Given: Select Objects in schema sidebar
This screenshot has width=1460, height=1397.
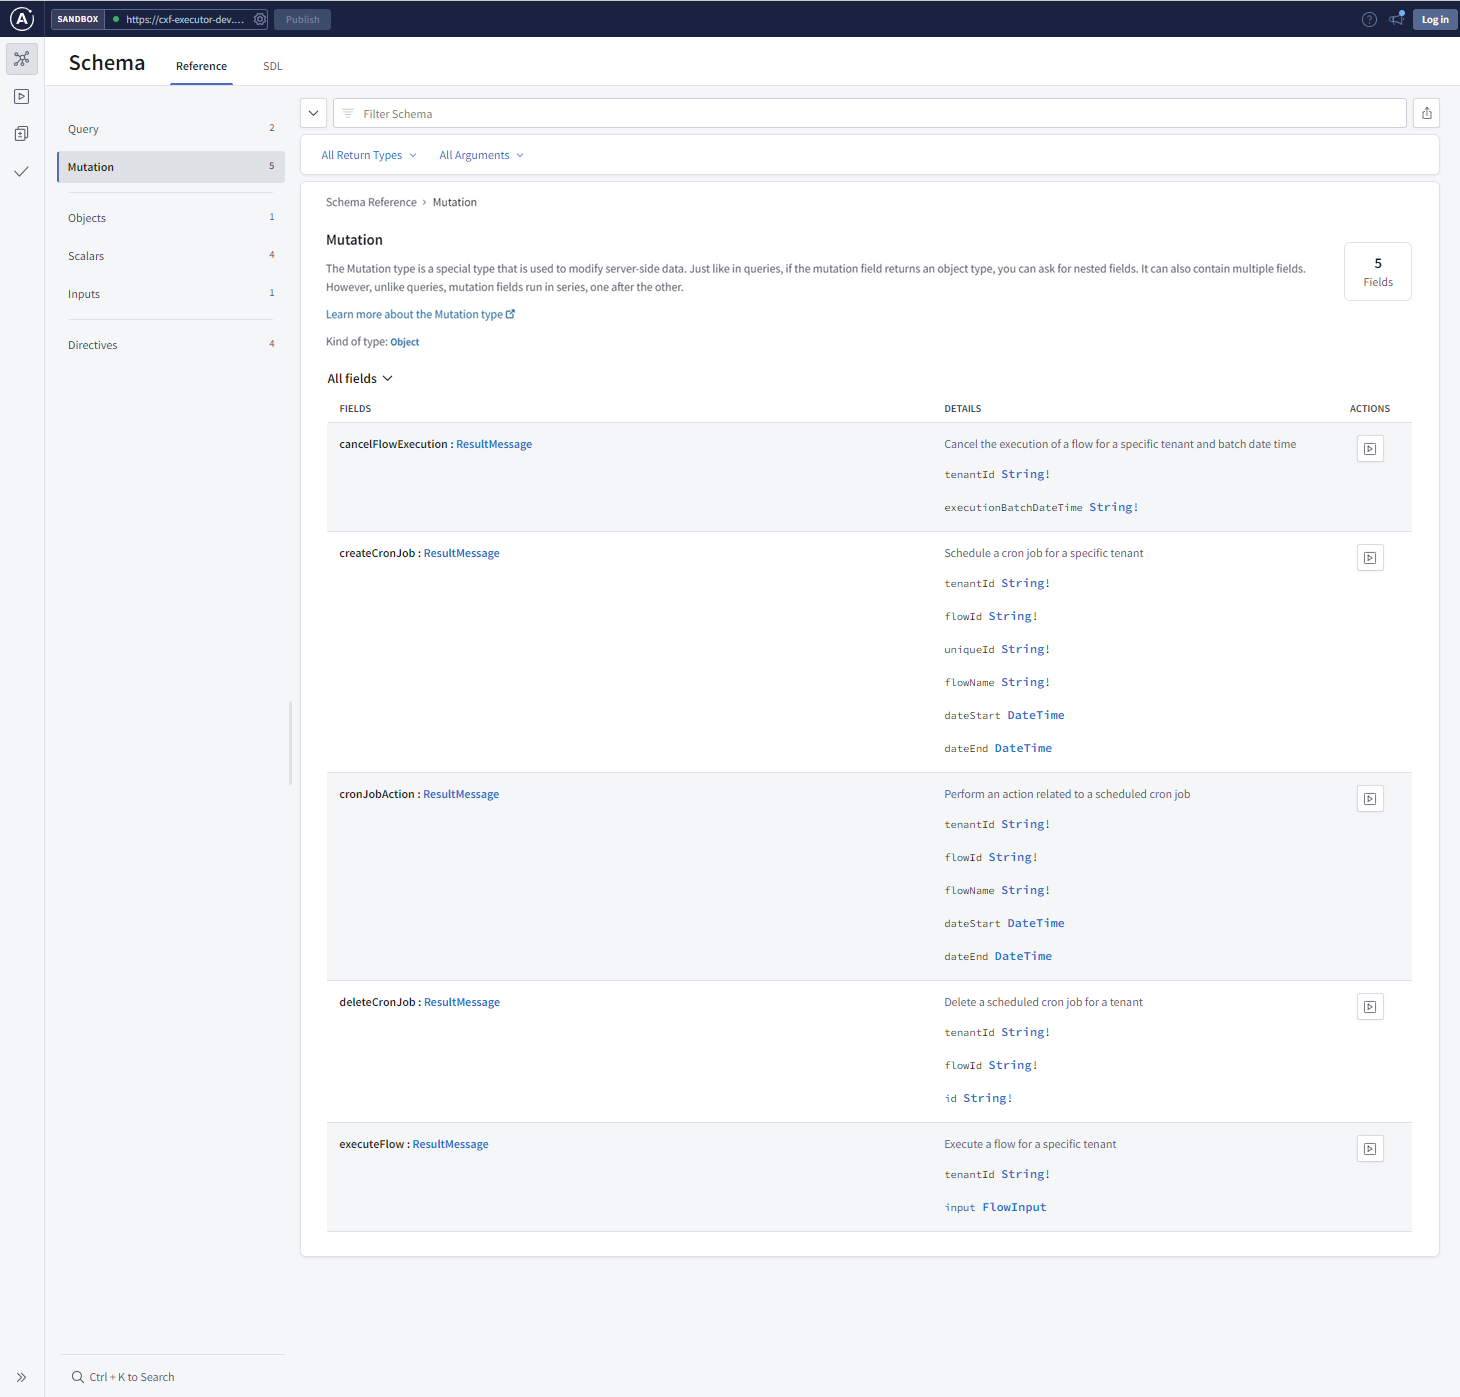Looking at the screenshot, I should tap(171, 218).
